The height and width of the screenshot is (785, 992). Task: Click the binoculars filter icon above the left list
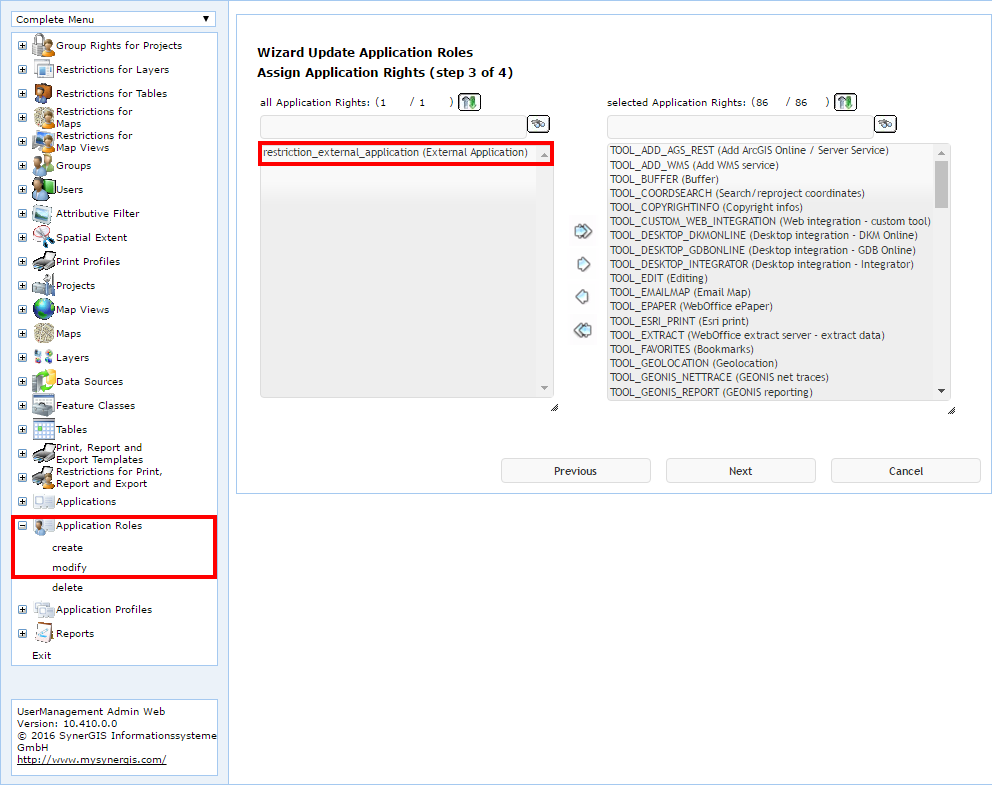point(537,123)
